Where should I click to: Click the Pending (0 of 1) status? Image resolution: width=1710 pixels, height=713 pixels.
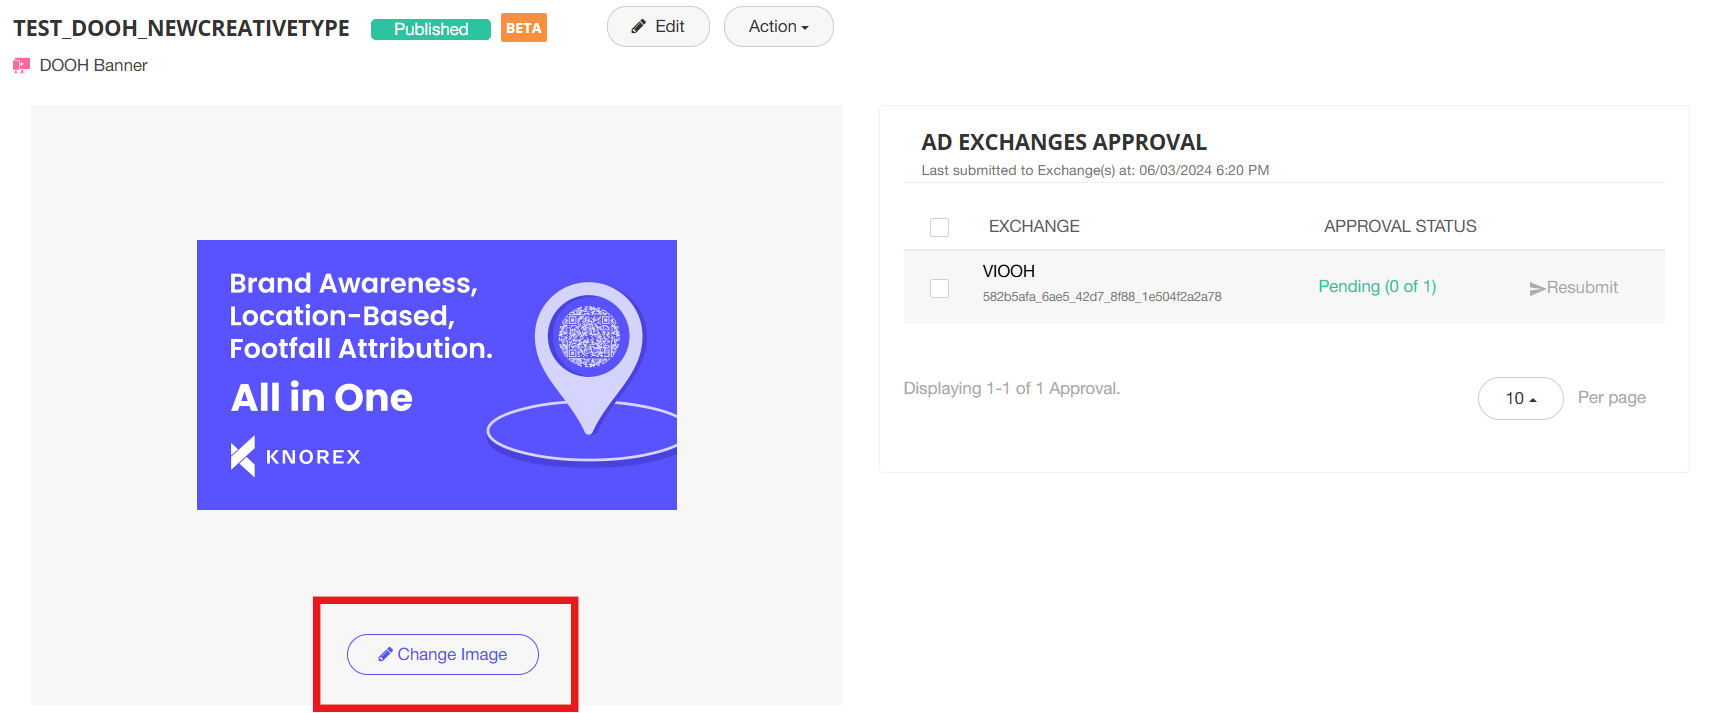(1377, 287)
